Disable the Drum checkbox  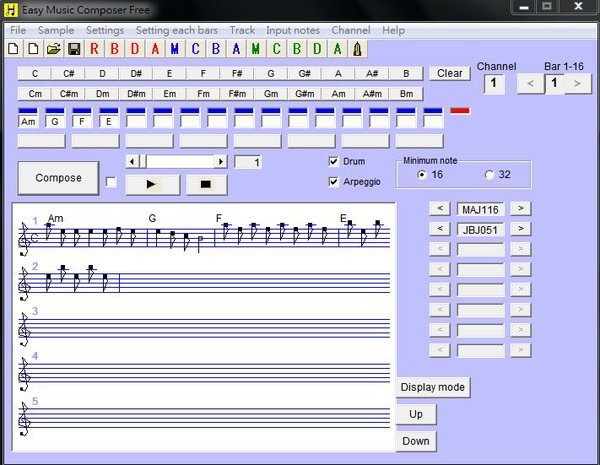coord(334,162)
